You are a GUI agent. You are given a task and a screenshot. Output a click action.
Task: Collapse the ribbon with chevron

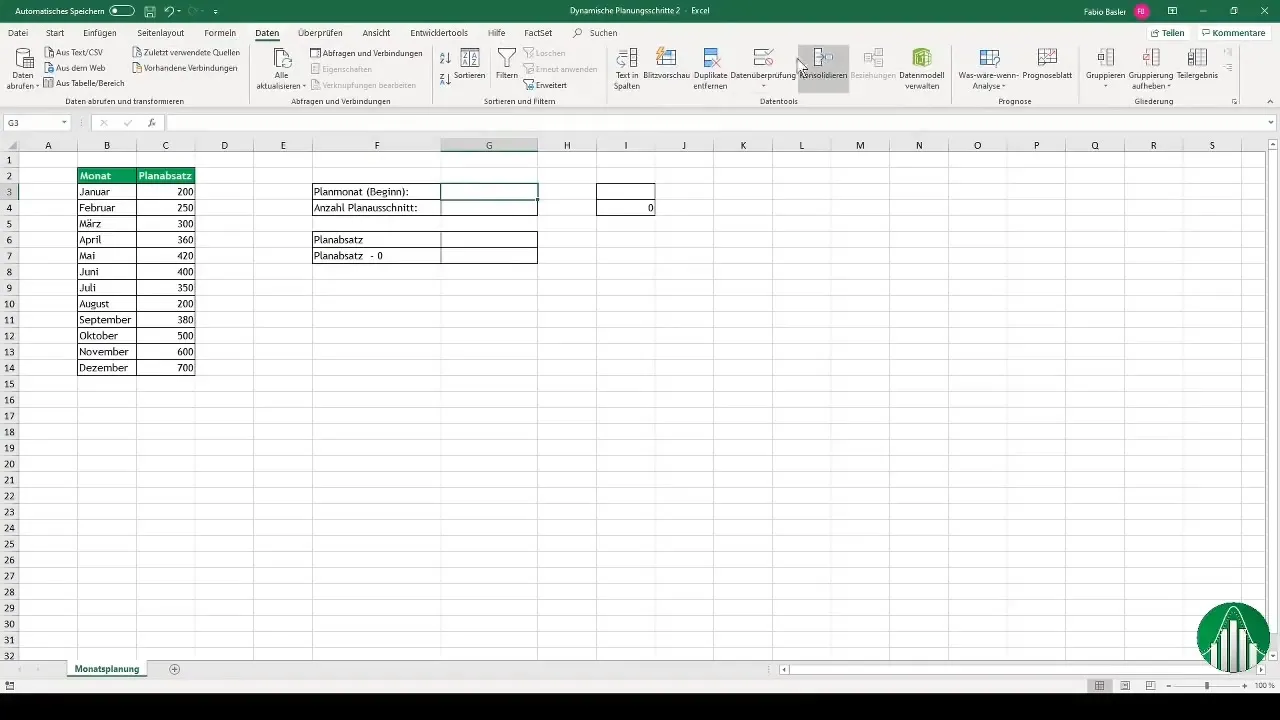click(1270, 102)
